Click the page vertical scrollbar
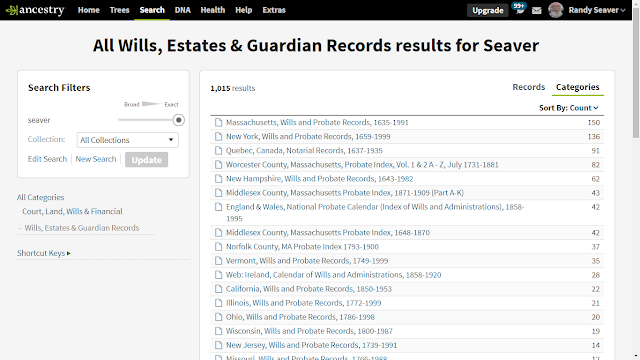This screenshot has height=360, width=640. point(636,73)
